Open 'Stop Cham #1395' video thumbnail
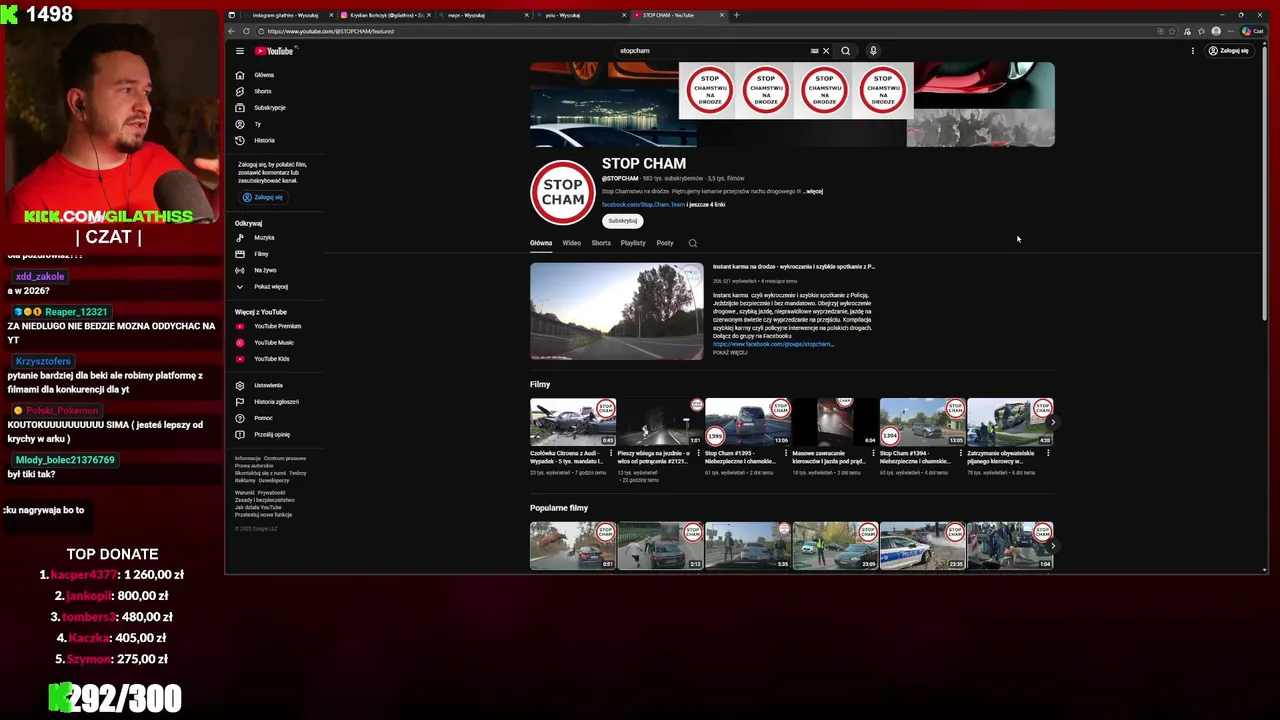1280x720 pixels. 748,422
